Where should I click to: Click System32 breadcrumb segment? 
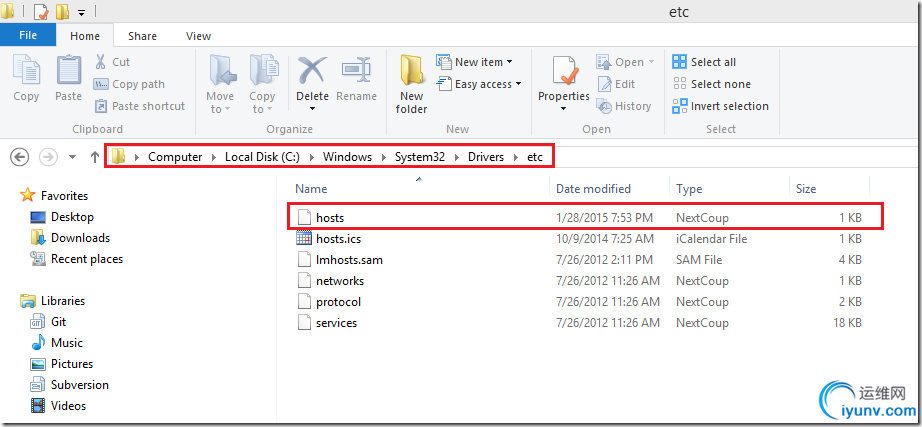coord(420,157)
